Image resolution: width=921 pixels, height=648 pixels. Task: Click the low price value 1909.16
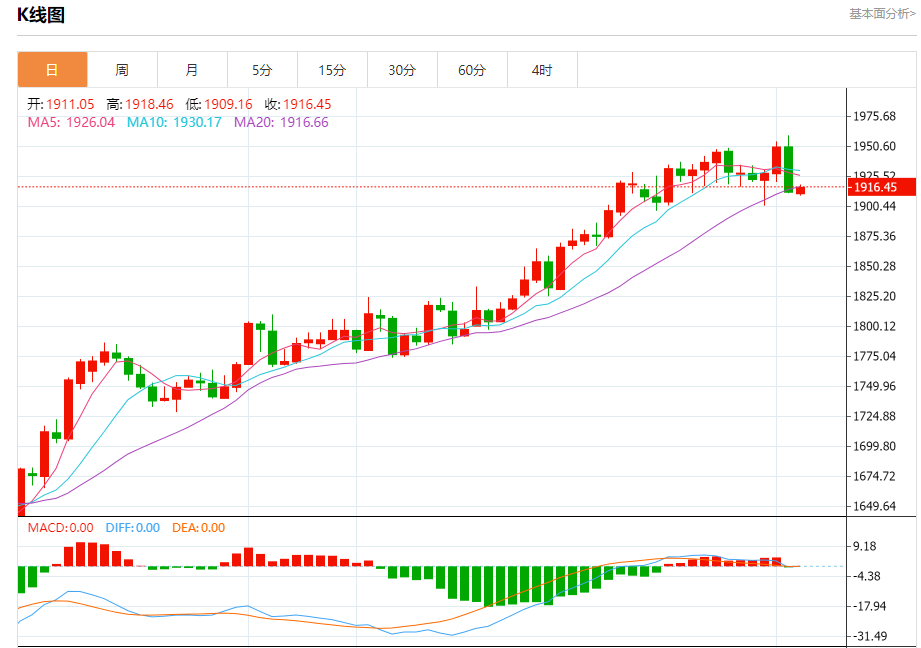click(x=228, y=105)
